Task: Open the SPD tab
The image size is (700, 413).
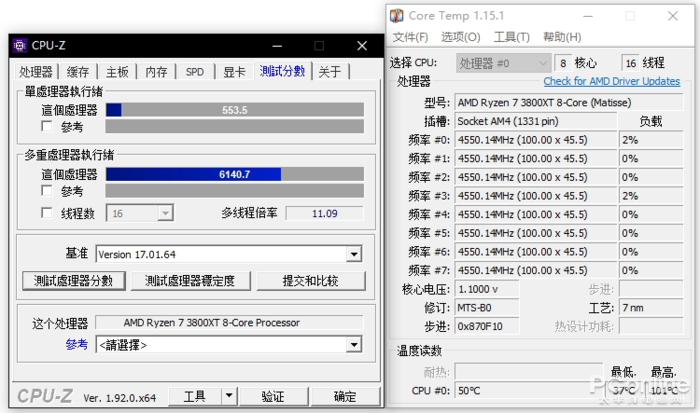Action: [195, 72]
